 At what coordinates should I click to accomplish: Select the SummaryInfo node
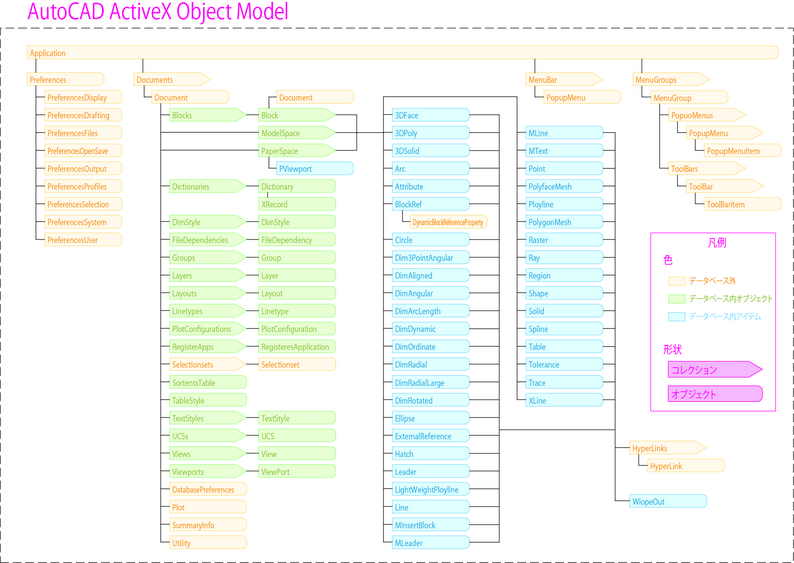[208, 525]
